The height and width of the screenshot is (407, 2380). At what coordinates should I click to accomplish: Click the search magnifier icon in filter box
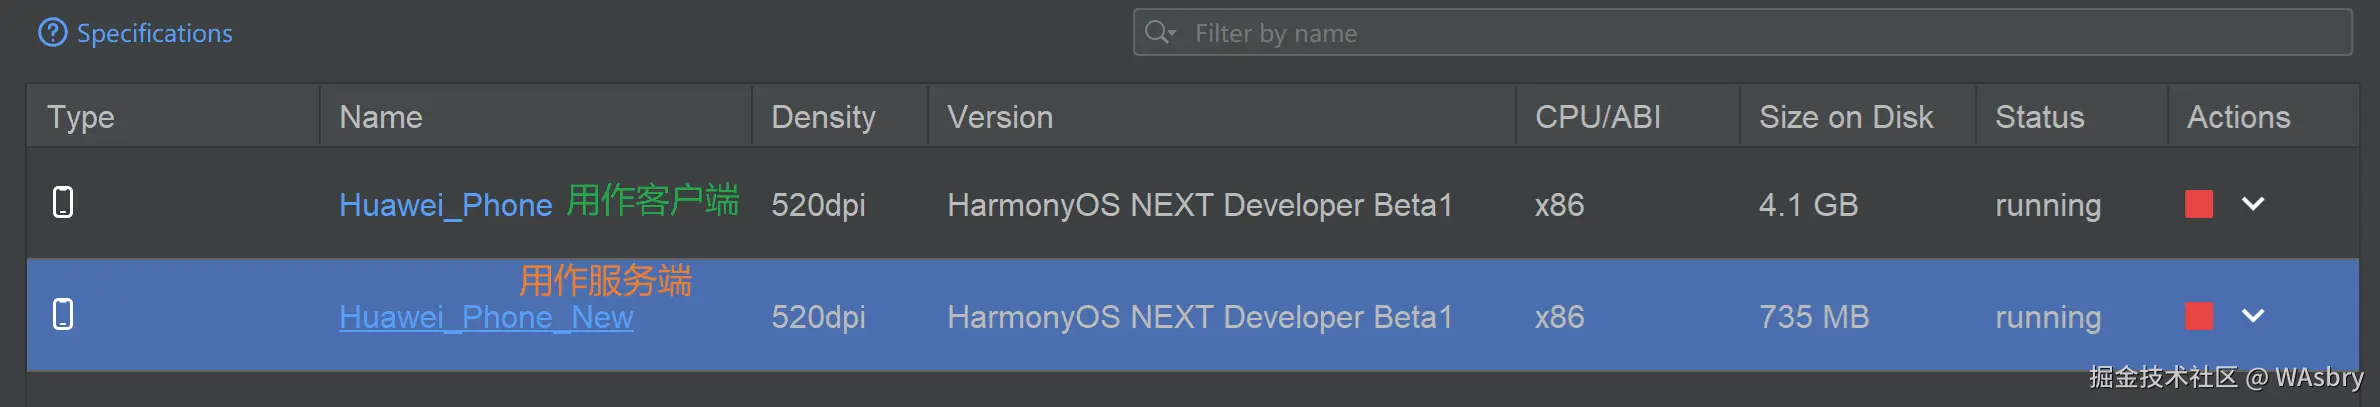(1159, 33)
